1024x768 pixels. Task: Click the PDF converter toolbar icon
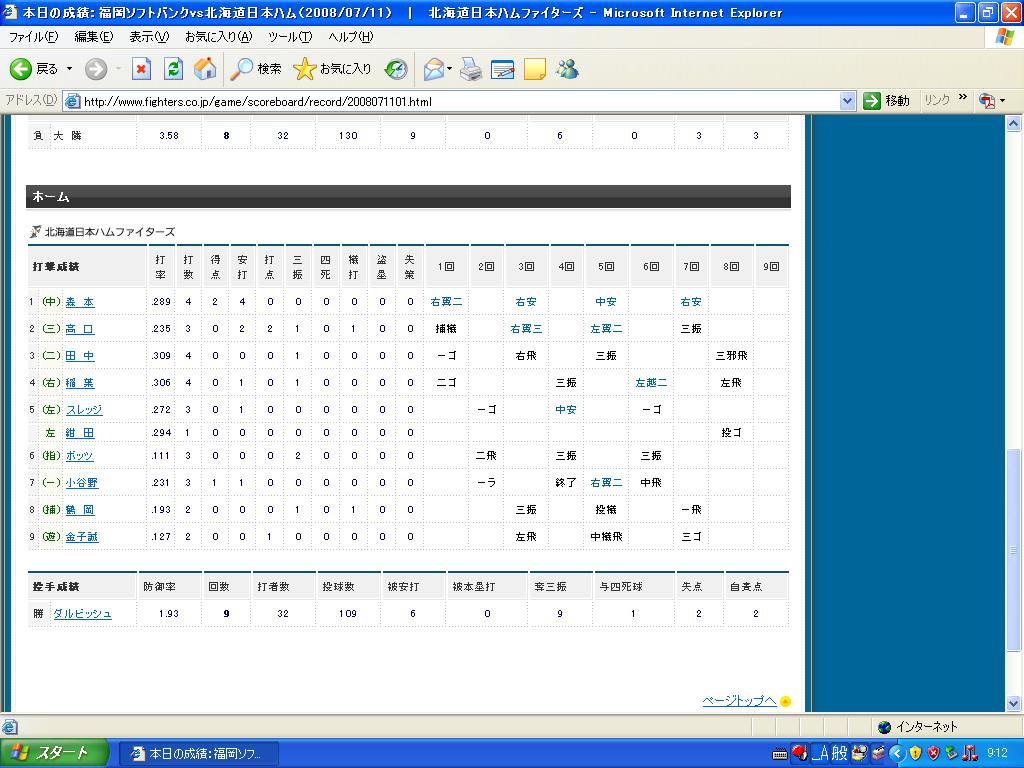[x=987, y=101]
